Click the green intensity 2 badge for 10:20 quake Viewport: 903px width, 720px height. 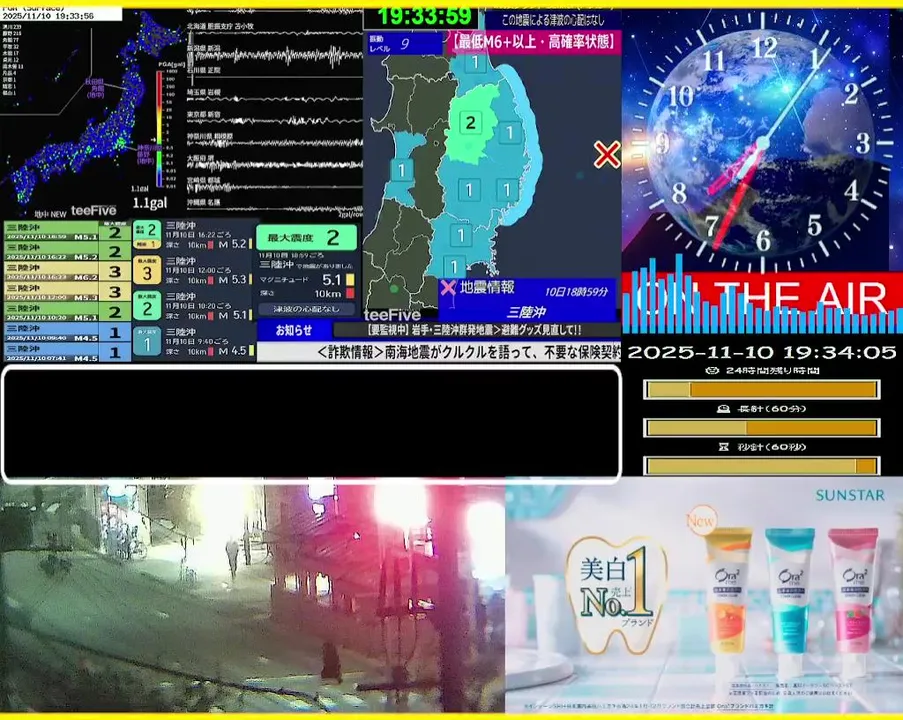click(x=147, y=306)
